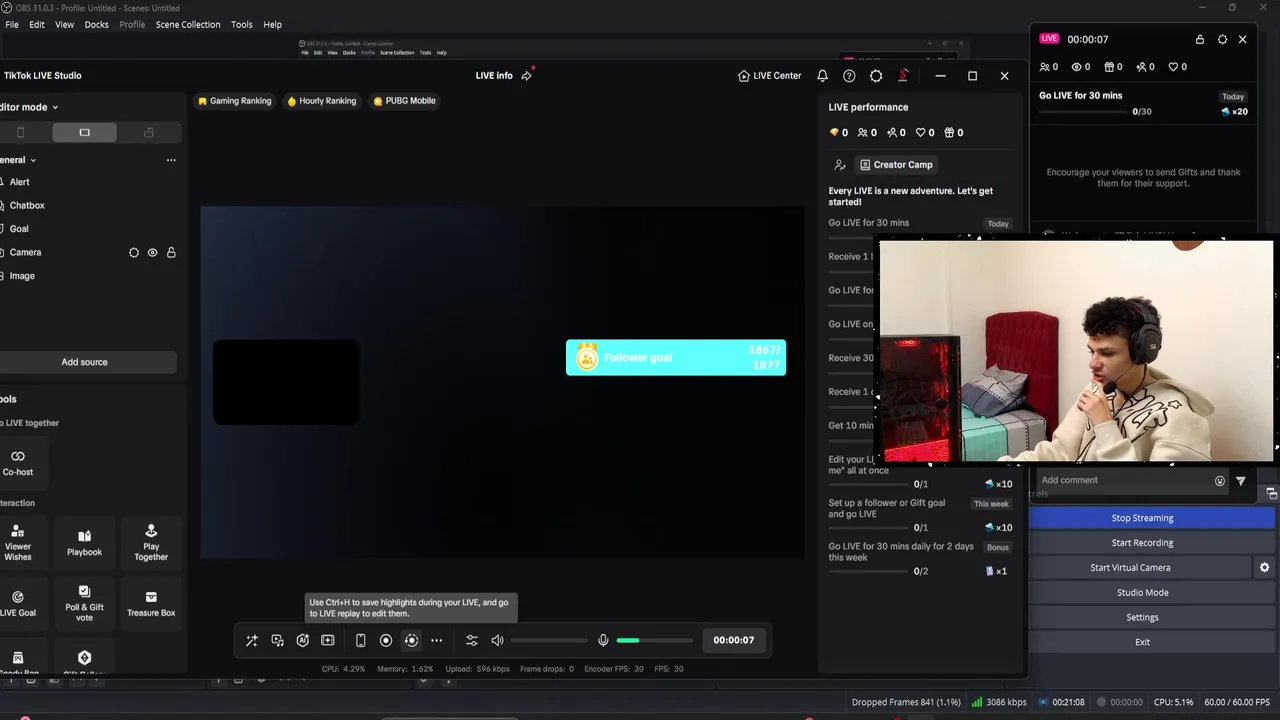Open the Tools menu in OBS
Screen dimensions: 1280x720
coord(242,24)
